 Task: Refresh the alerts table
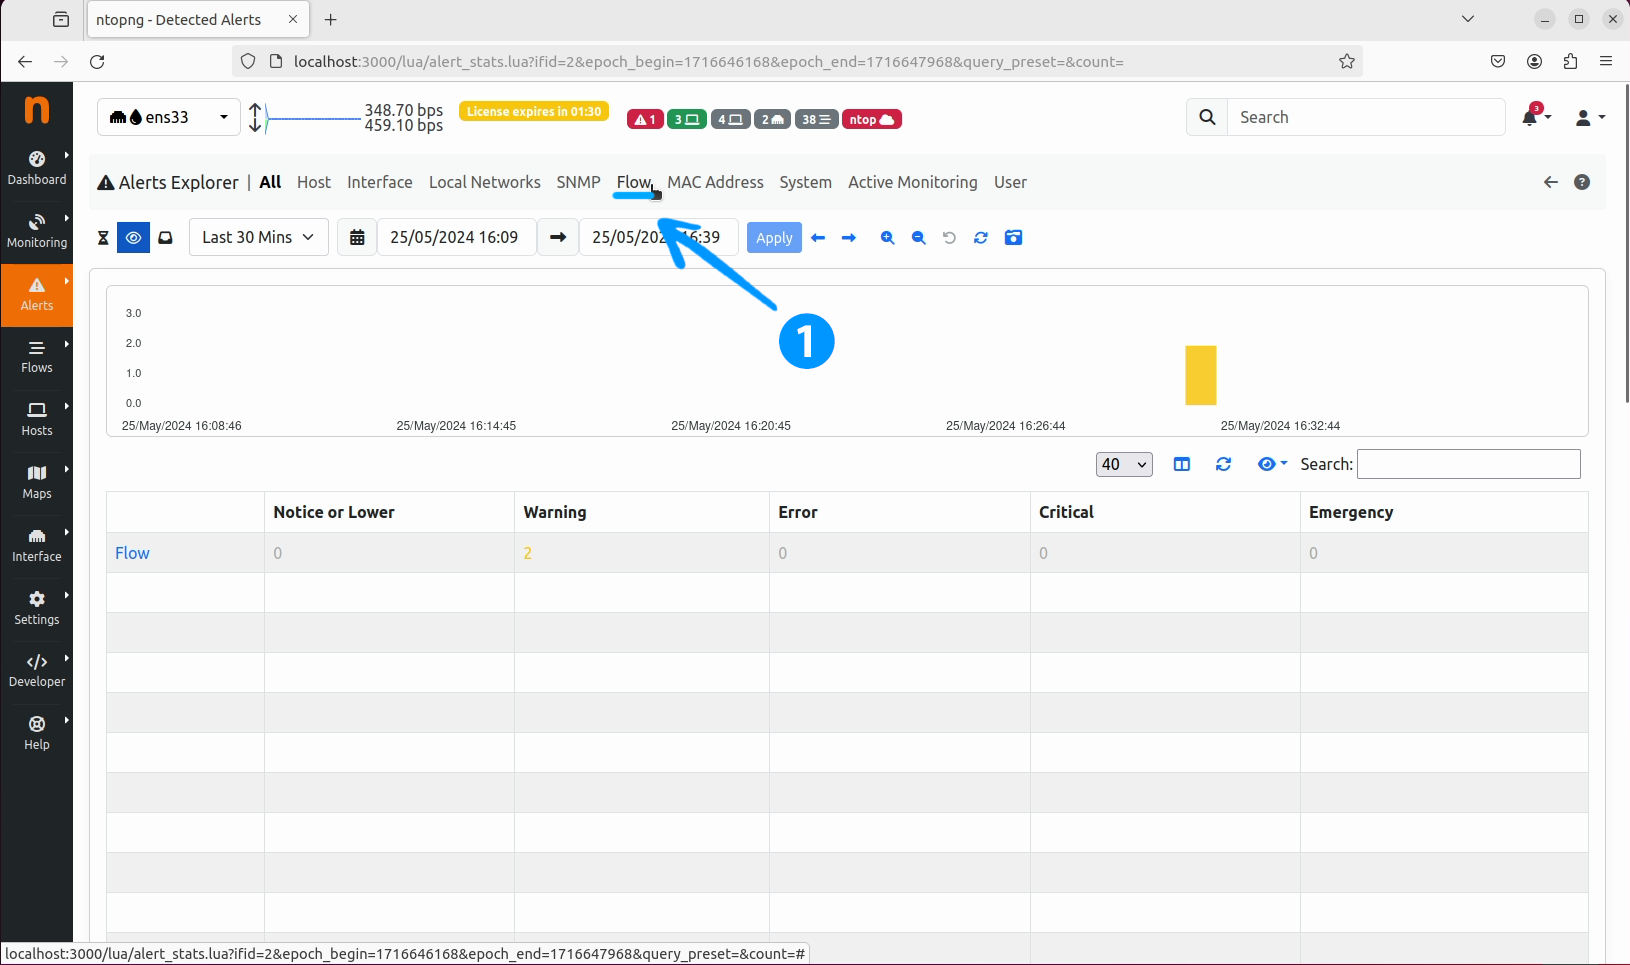(x=1223, y=464)
